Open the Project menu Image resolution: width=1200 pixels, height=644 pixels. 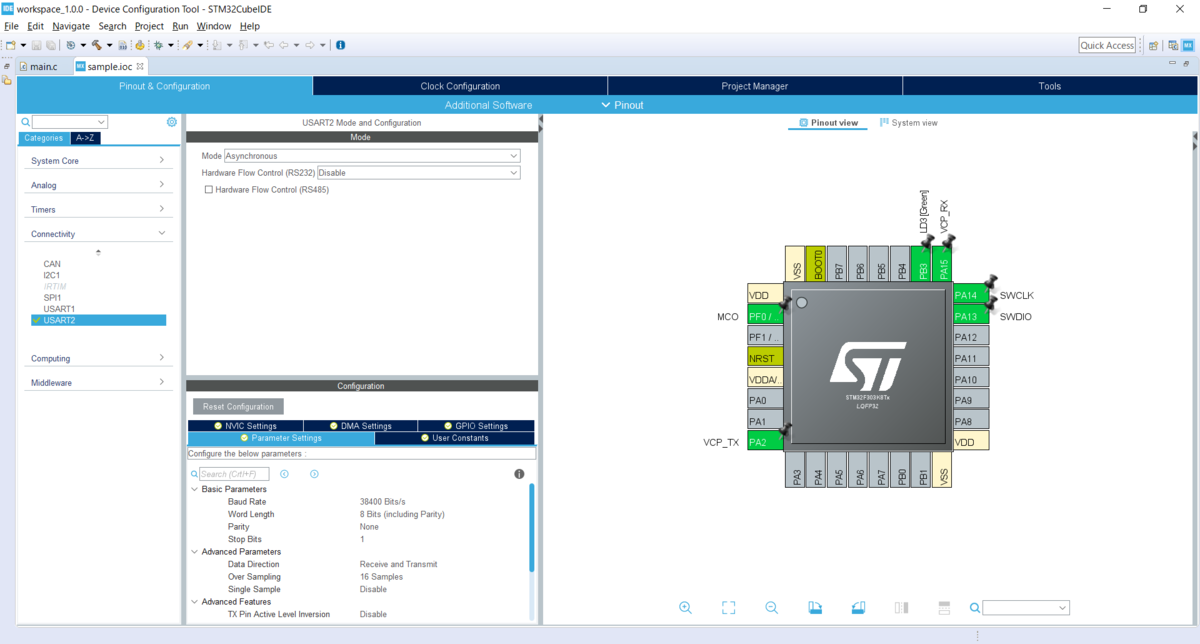(149, 26)
